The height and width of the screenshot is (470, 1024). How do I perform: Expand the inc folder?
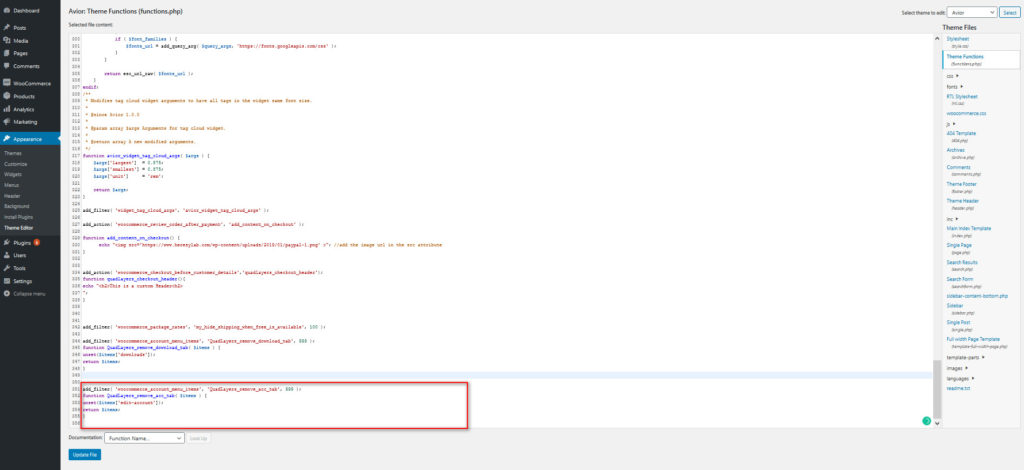point(952,219)
